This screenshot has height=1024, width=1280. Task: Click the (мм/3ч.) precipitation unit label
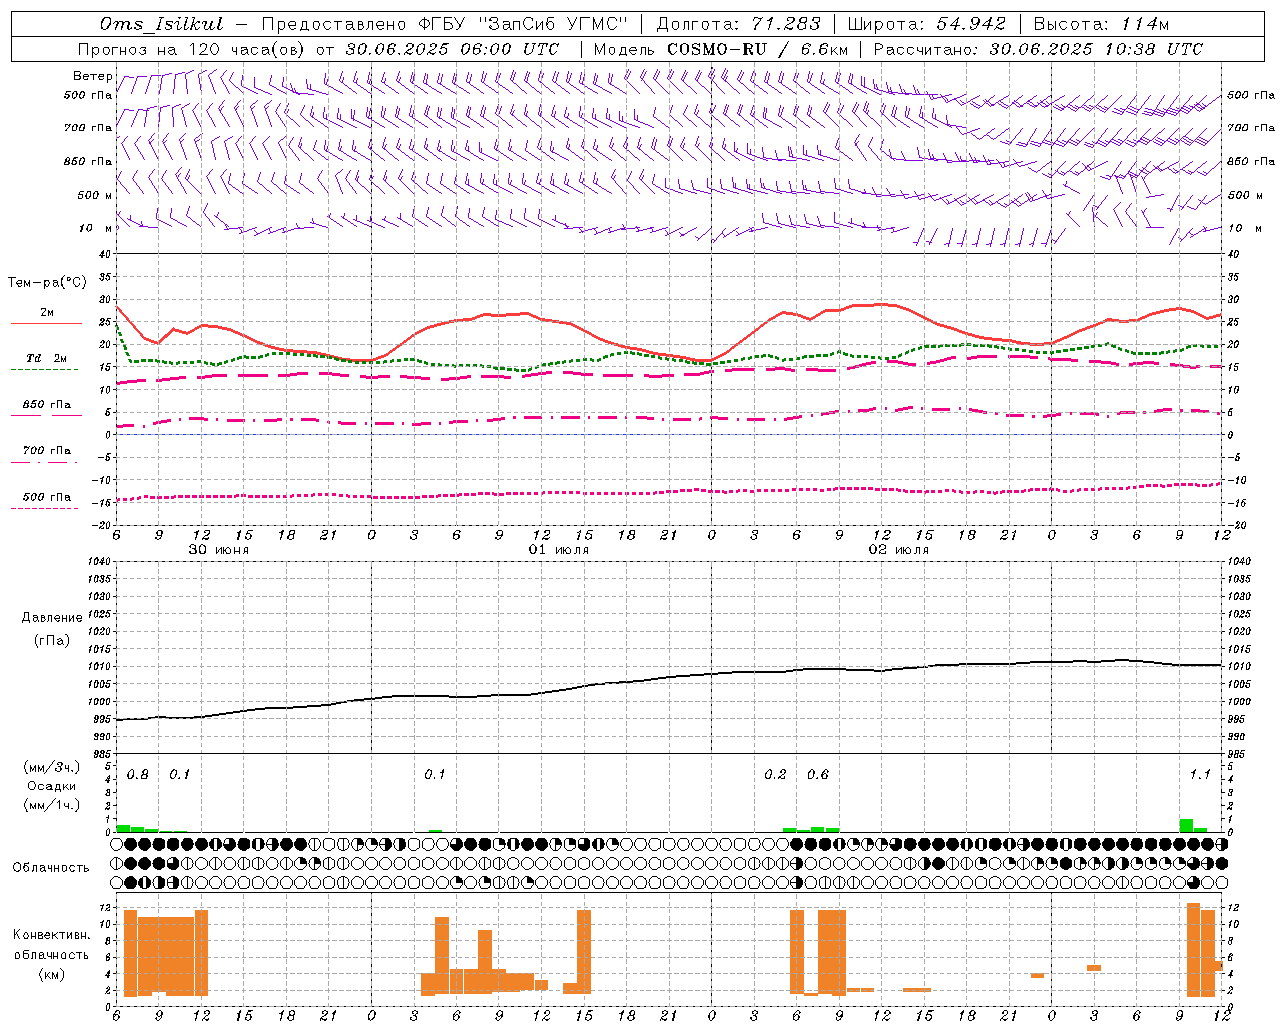tap(52, 767)
